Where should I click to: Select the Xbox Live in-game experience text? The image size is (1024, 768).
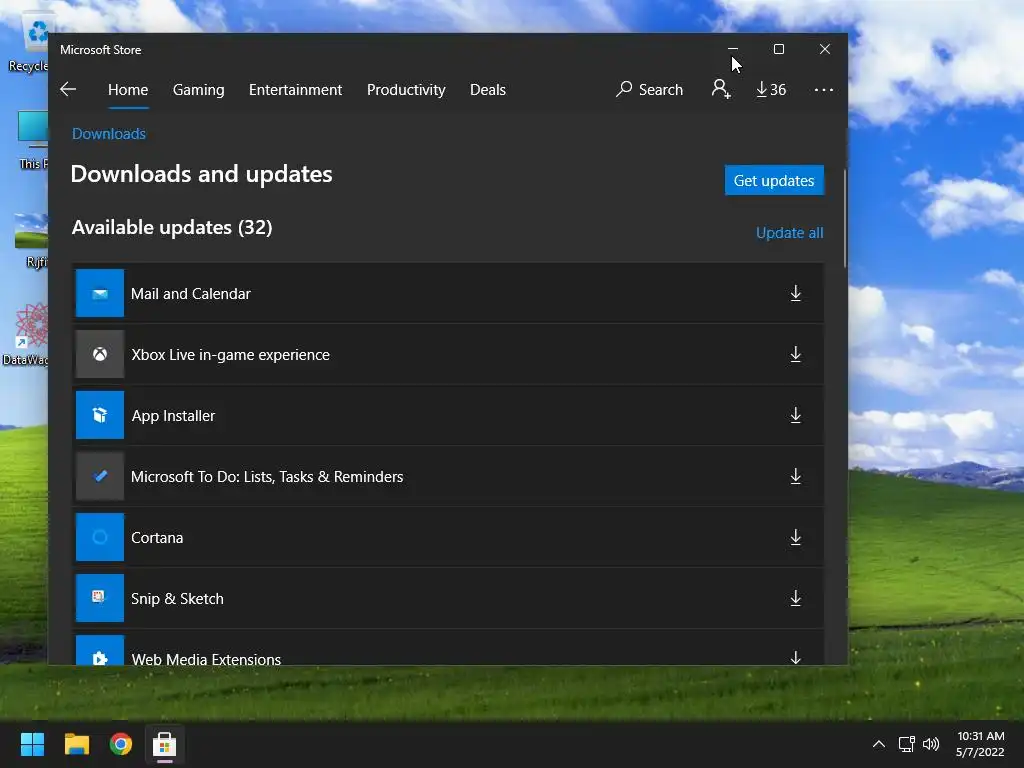click(231, 355)
